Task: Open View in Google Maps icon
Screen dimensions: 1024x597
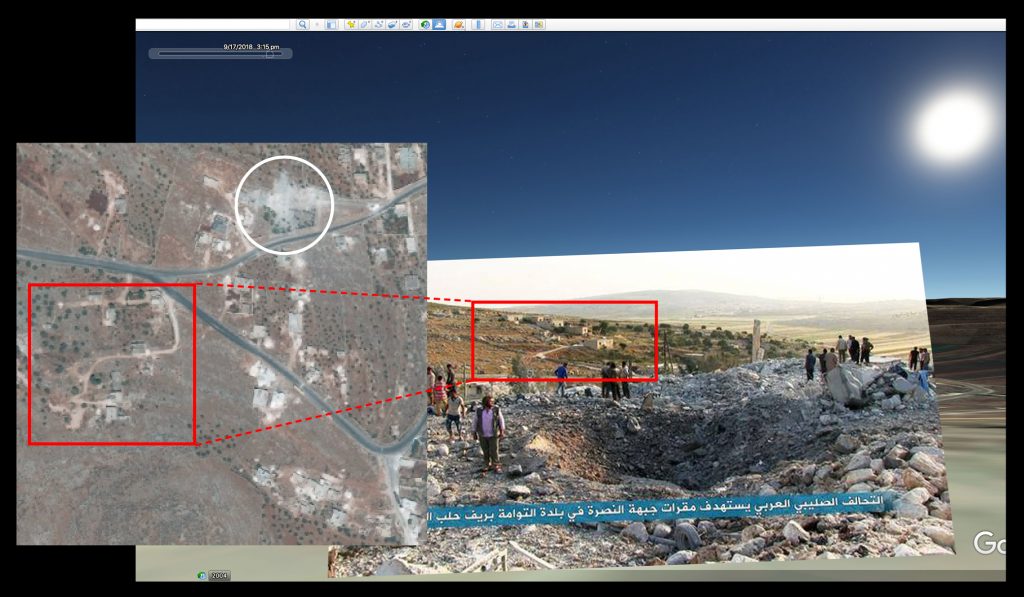Action: coord(539,24)
